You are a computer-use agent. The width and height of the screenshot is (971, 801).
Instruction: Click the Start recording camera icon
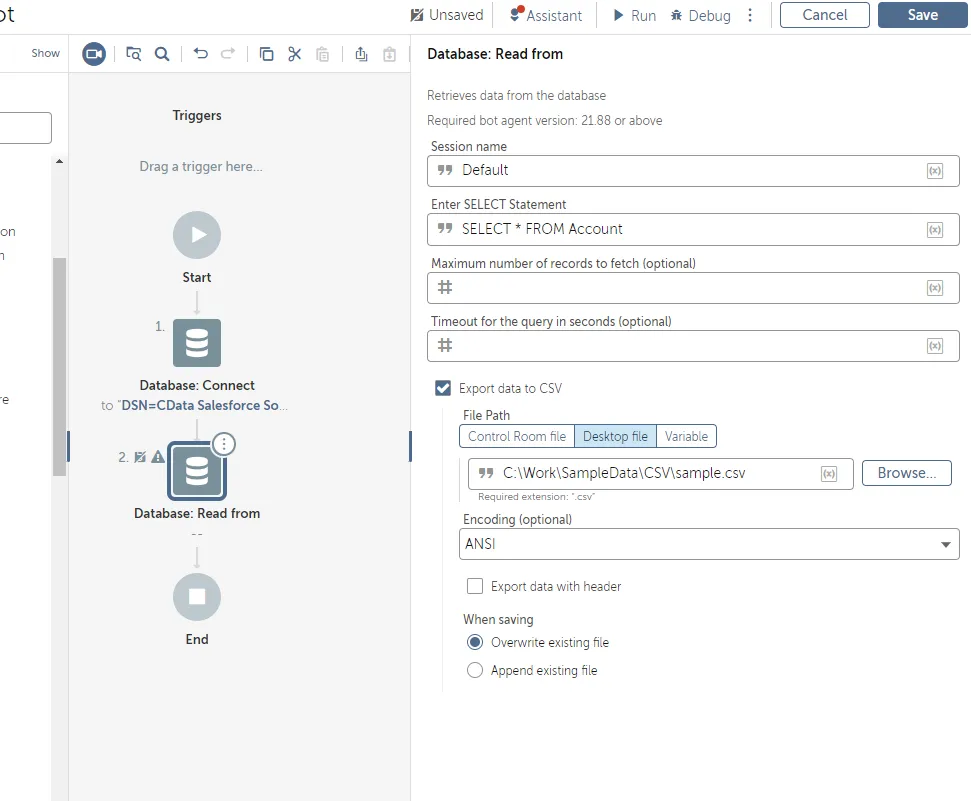pos(94,54)
